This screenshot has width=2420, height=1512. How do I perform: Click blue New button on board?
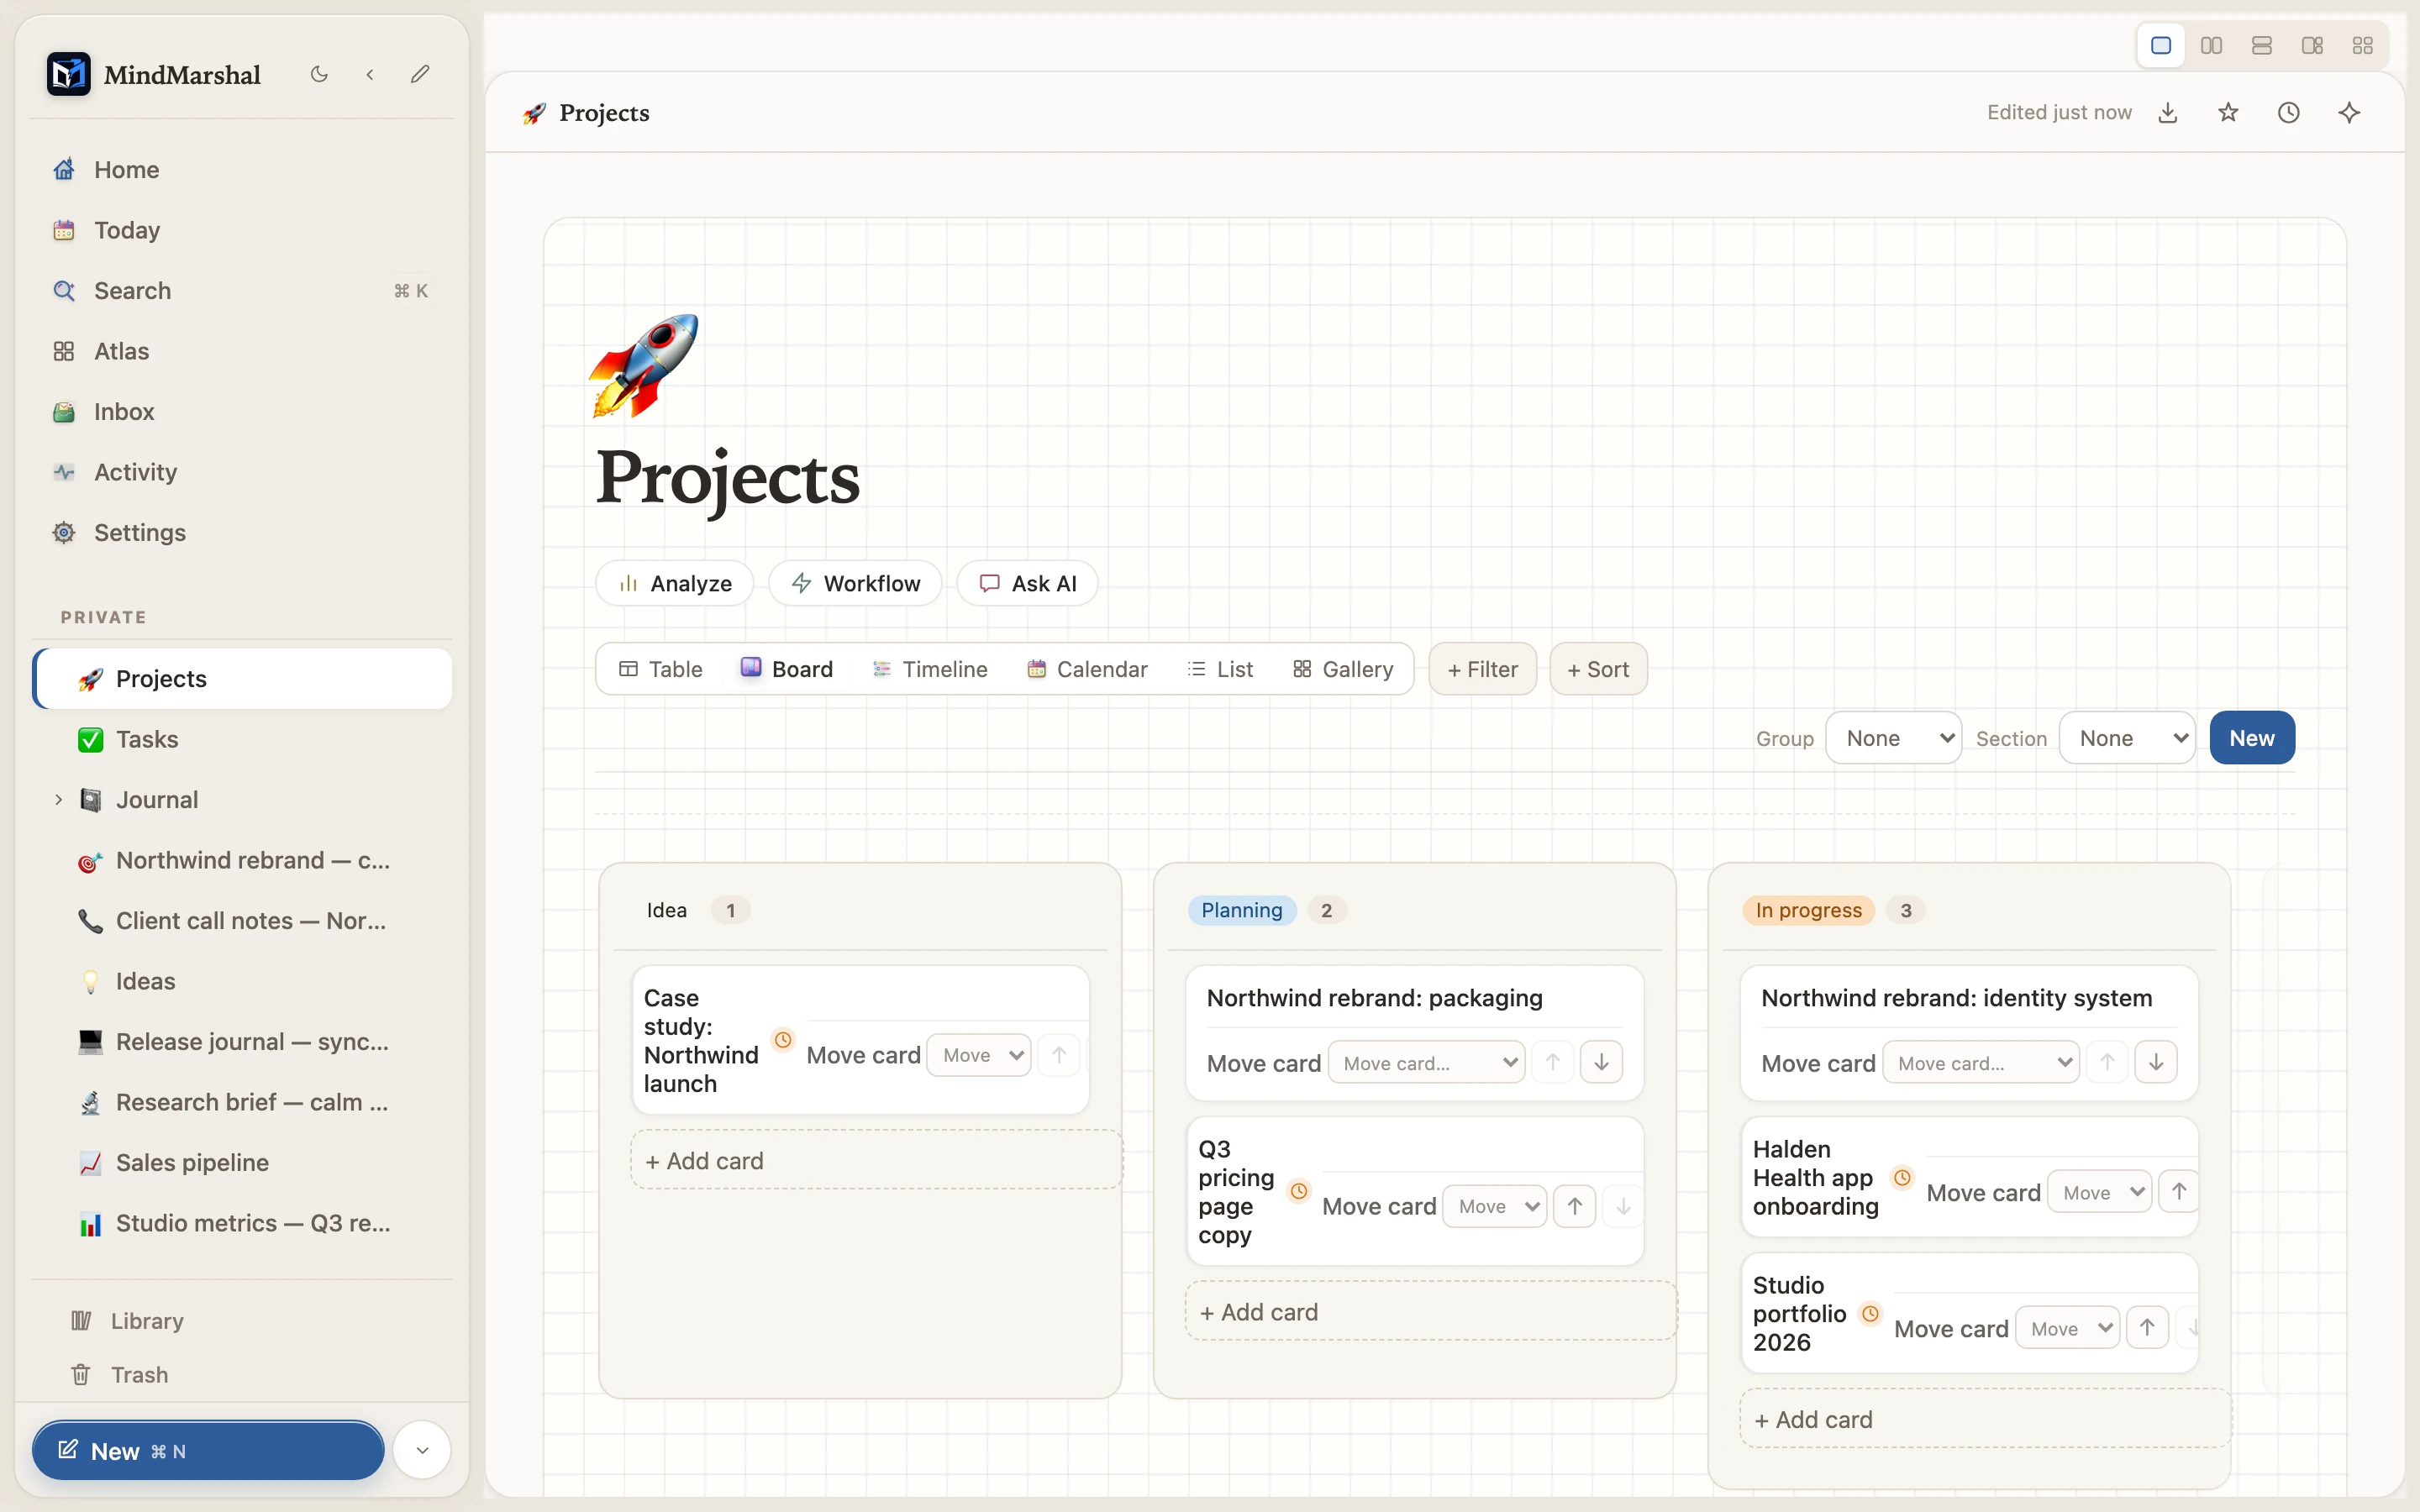coord(2252,739)
